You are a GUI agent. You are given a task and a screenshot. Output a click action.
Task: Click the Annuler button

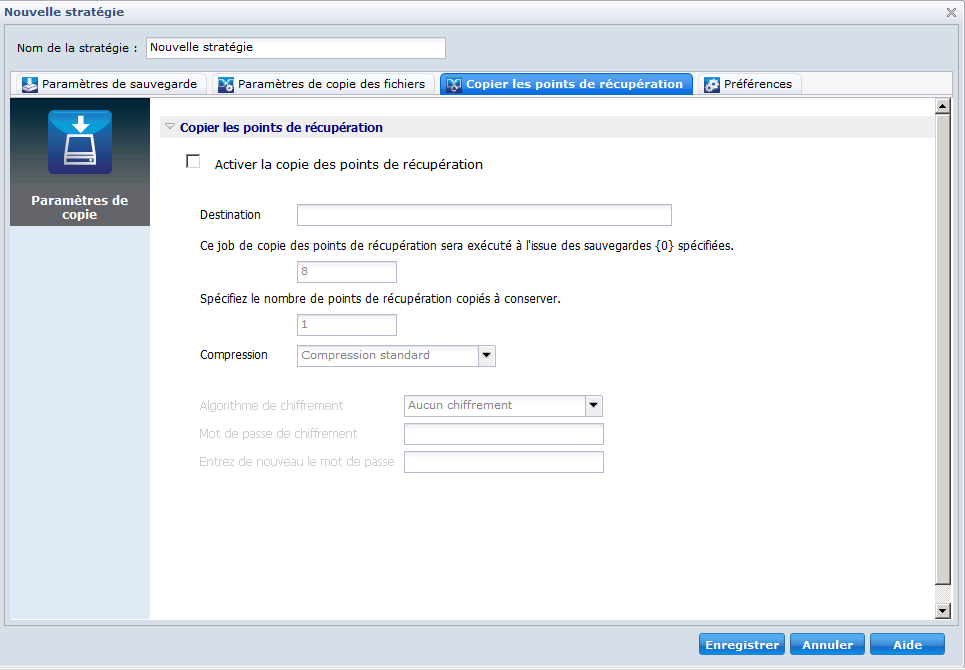[827, 645]
